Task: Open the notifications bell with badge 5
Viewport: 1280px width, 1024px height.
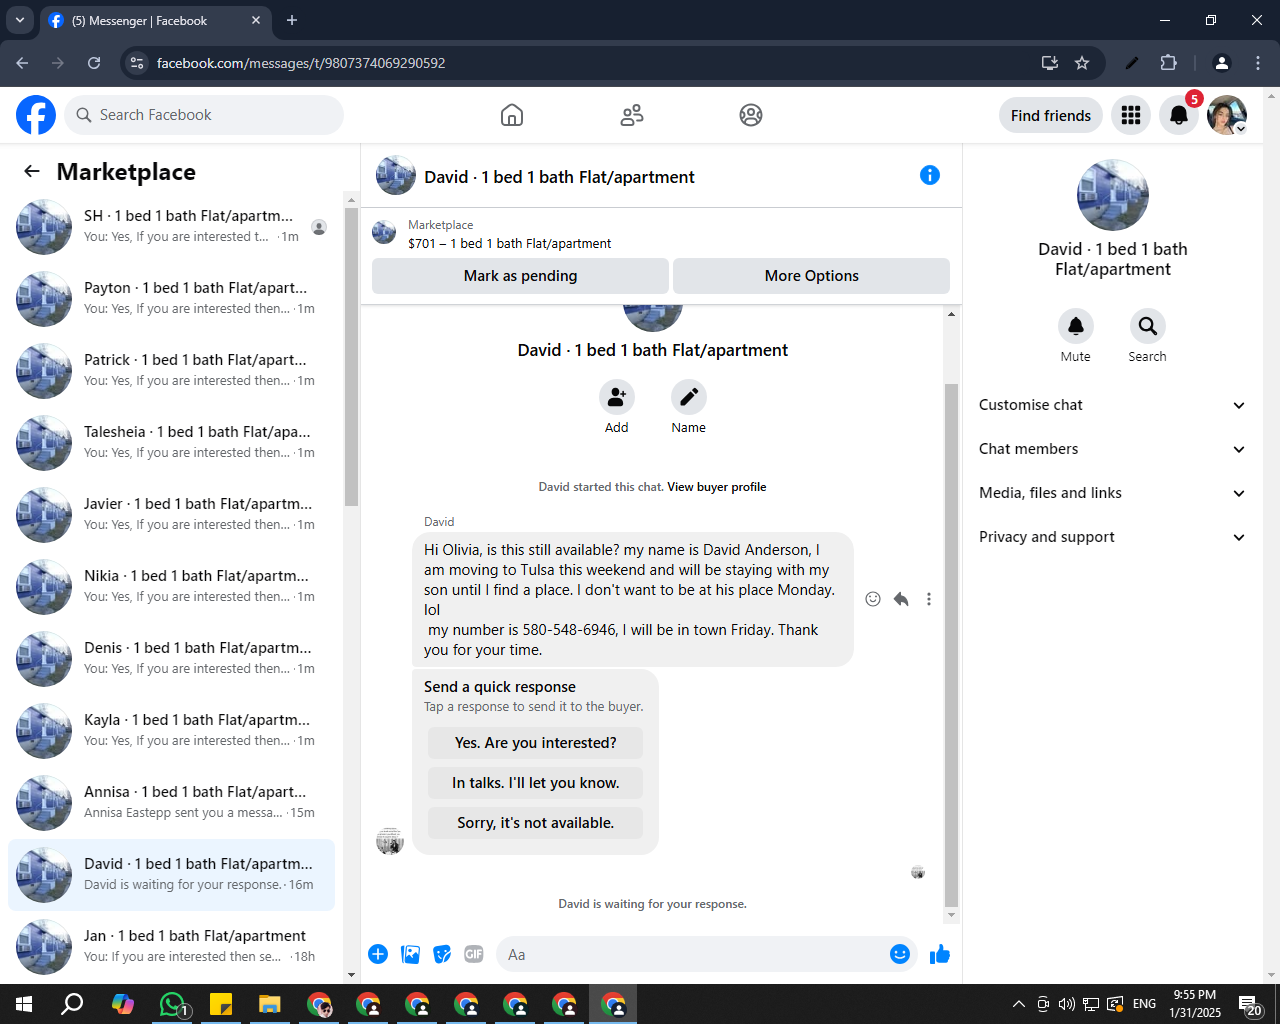Action: point(1179,115)
